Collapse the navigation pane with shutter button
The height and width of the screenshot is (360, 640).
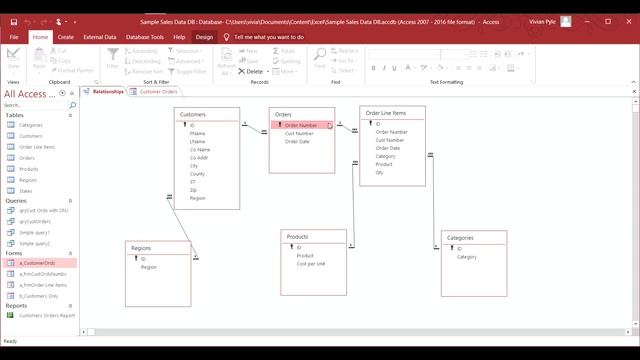coord(72,93)
